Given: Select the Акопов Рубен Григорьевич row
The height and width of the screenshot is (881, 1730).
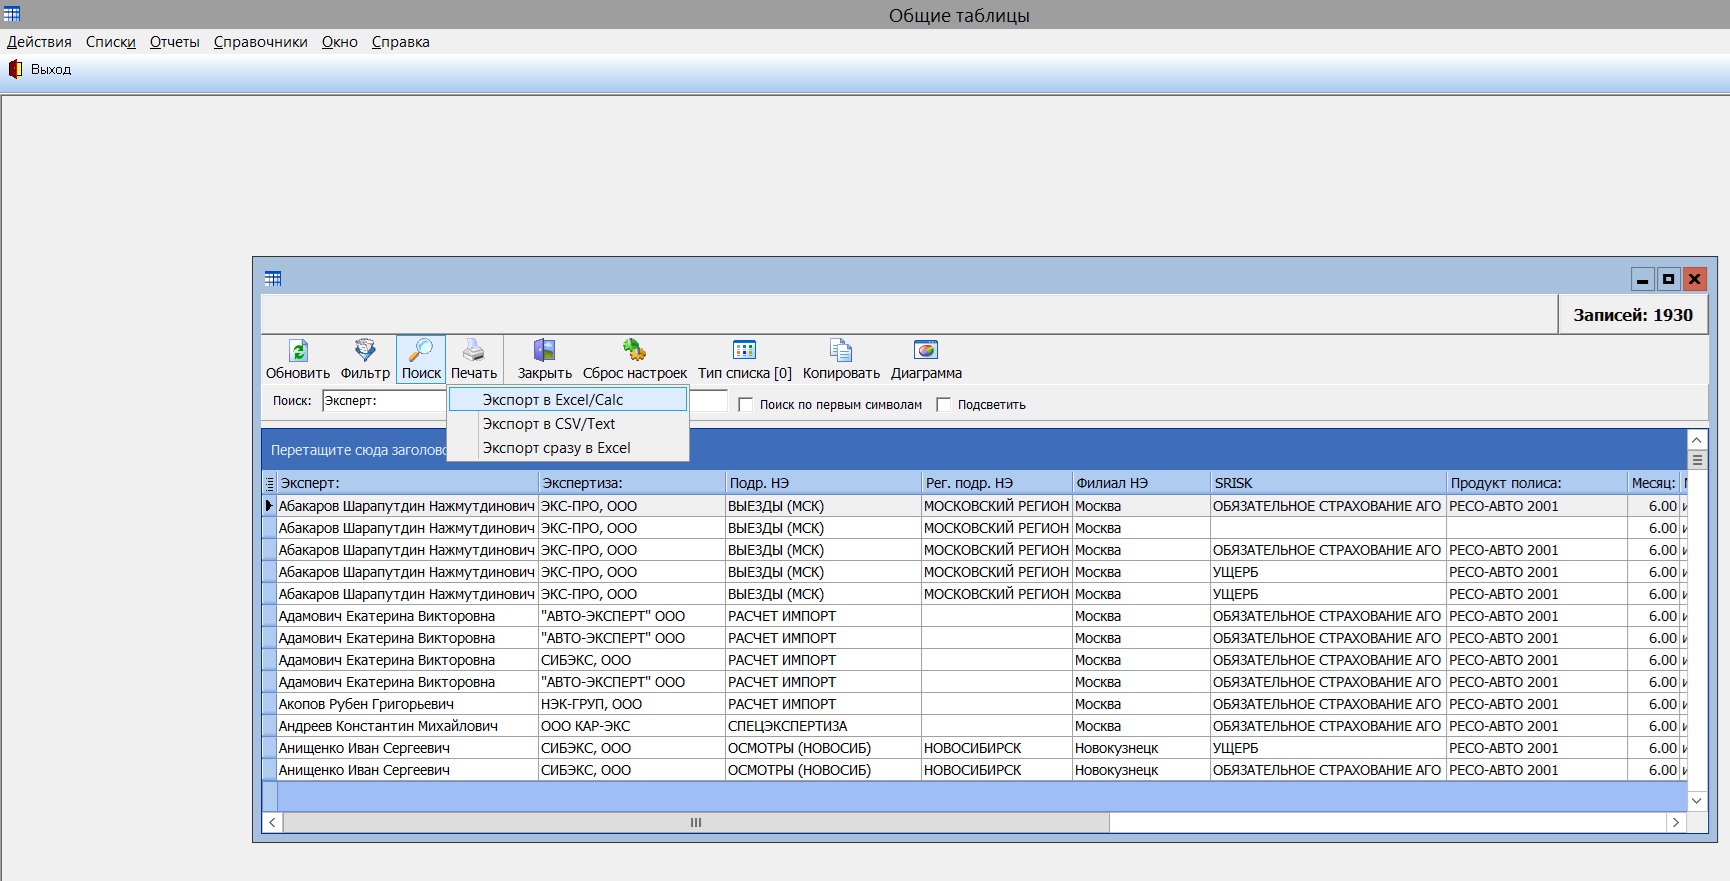Looking at the screenshot, I should (x=975, y=704).
